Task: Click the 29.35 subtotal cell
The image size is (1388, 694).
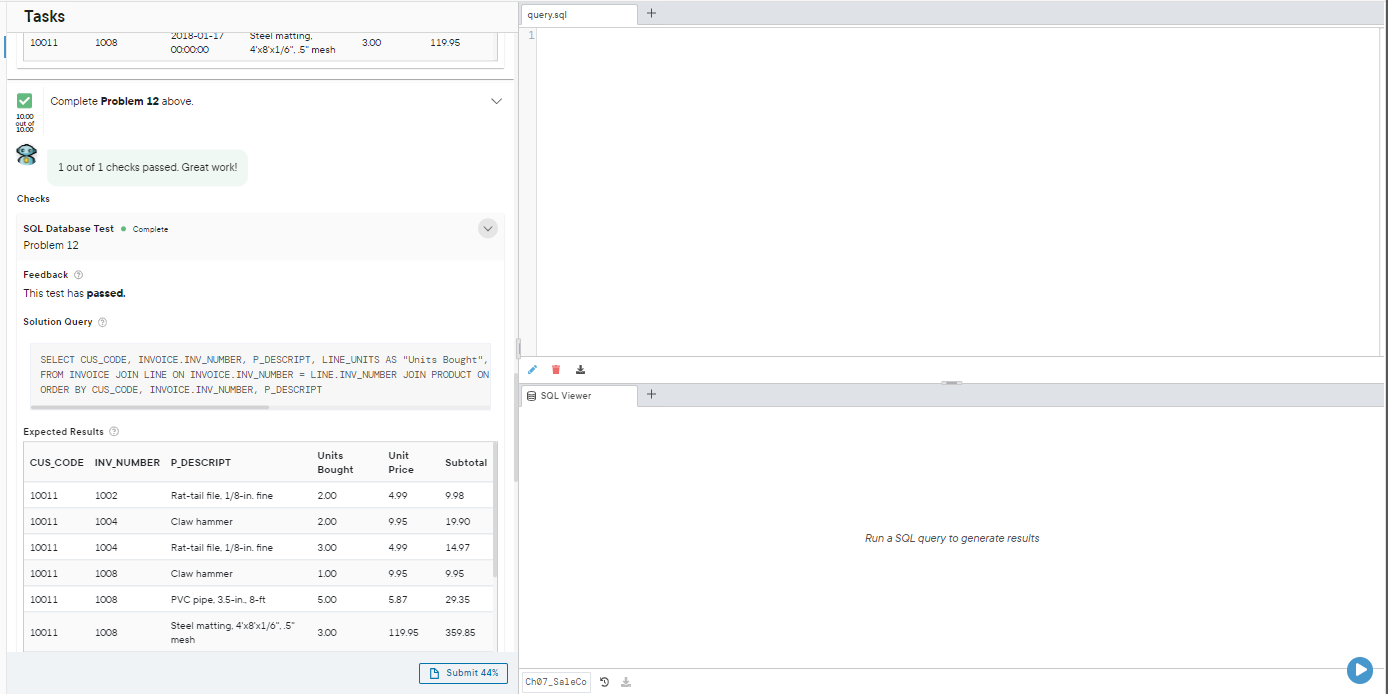Action: pyautogui.click(x=458, y=600)
